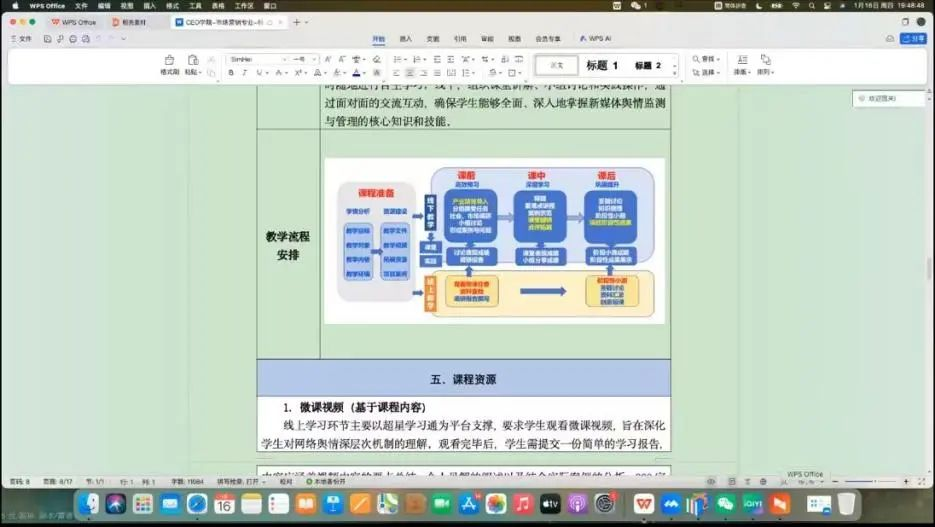Open the WPS Office home tab
The width and height of the screenshot is (935, 527).
[x=74, y=22]
